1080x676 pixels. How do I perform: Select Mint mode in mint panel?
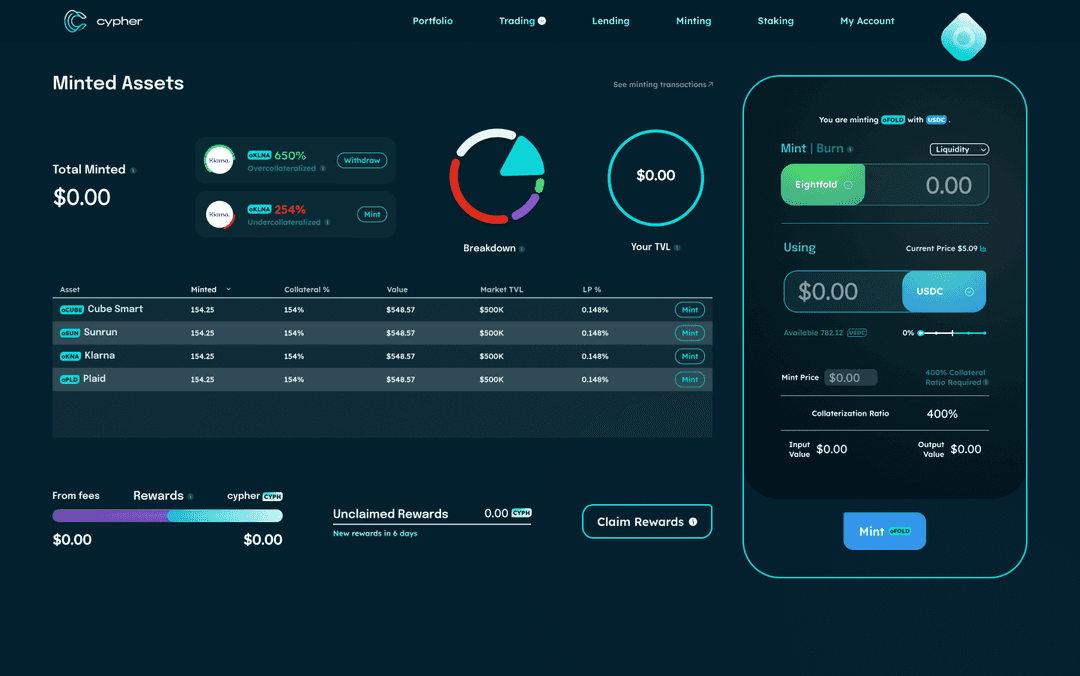pyautogui.click(x=793, y=149)
